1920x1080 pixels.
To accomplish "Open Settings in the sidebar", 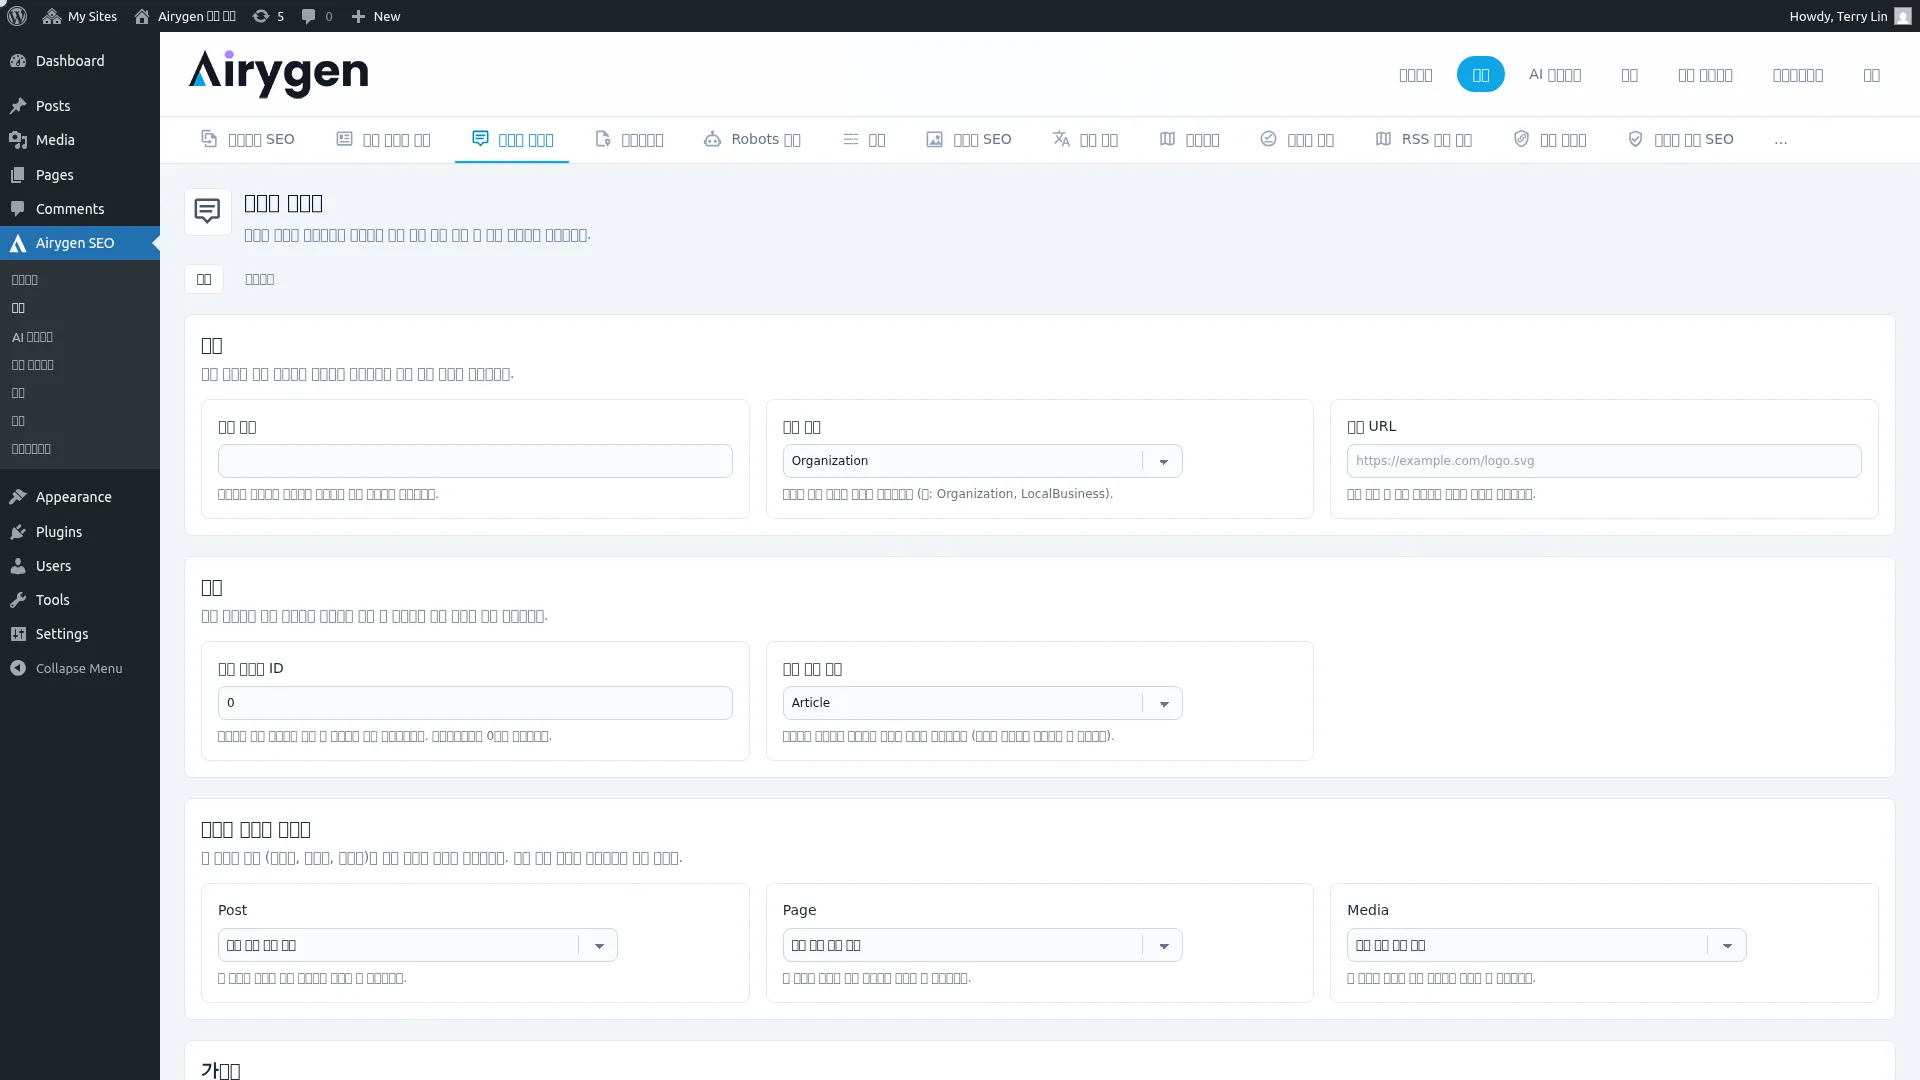I will pos(80,634).
